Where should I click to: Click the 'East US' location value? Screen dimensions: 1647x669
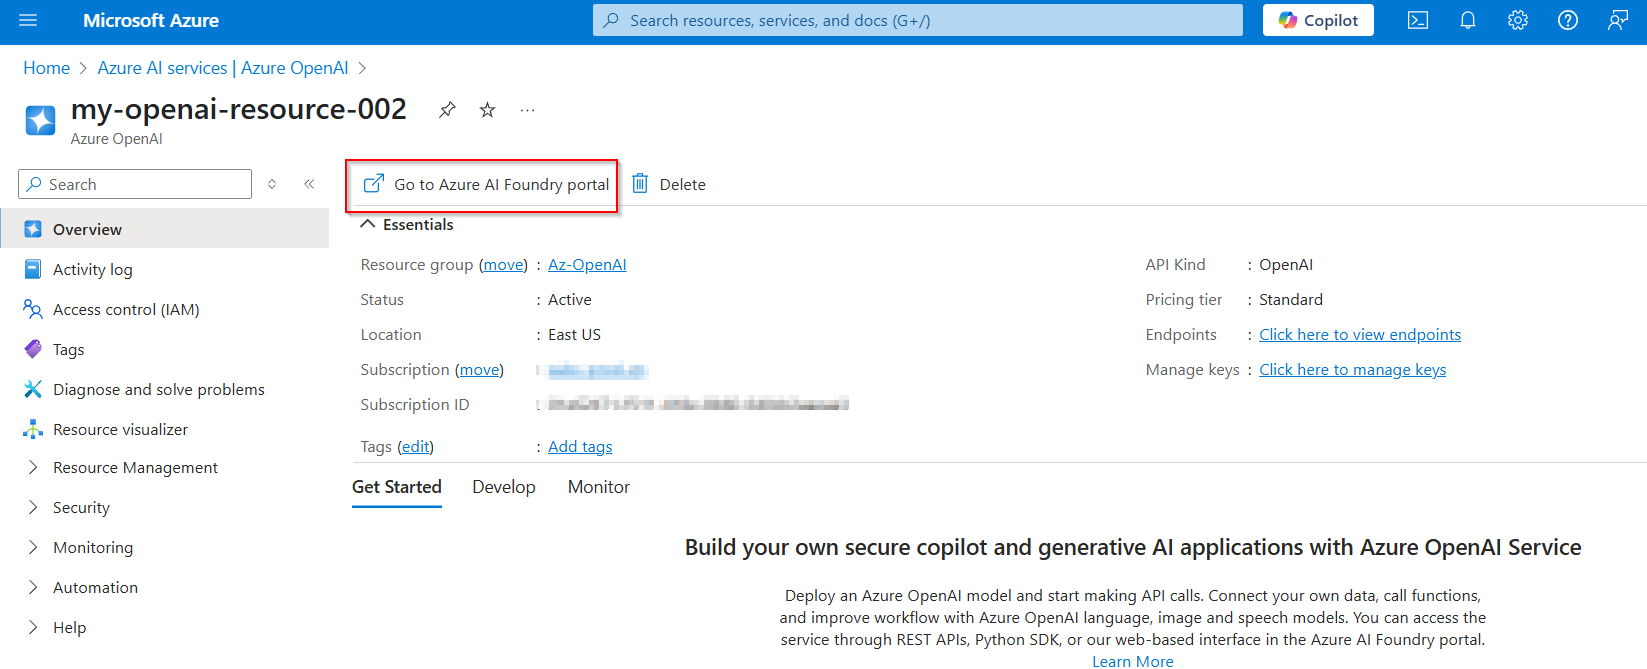tap(574, 334)
